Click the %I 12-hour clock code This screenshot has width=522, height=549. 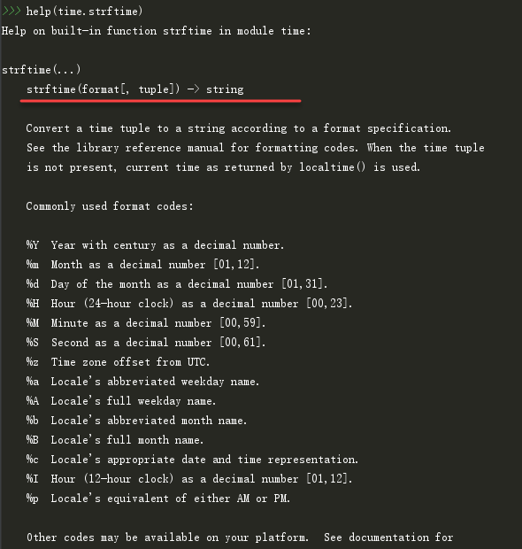33,478
